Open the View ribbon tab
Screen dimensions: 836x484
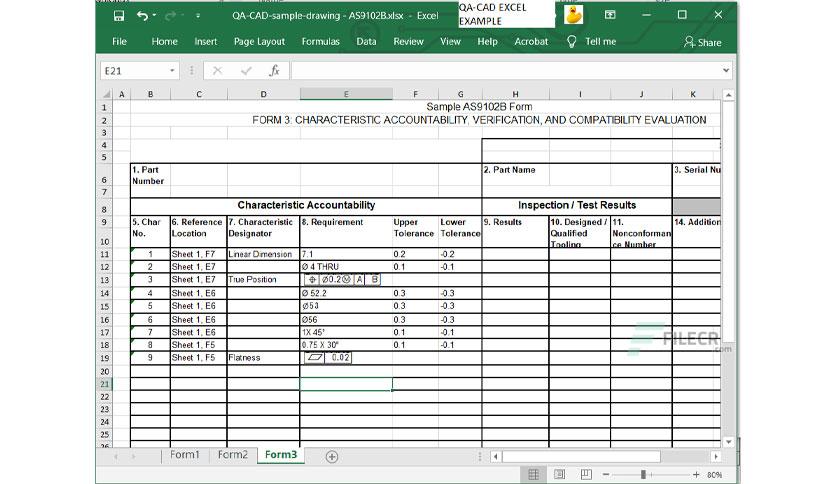tap(450, 42)
